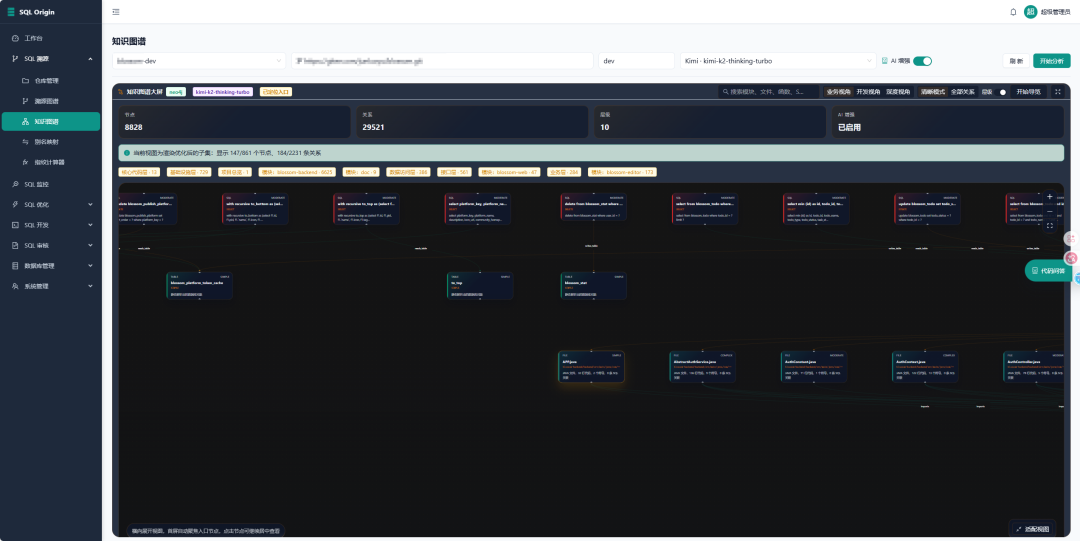
Task: Filter by 基础设施层 · 729 tag
Action: point(189,172)
